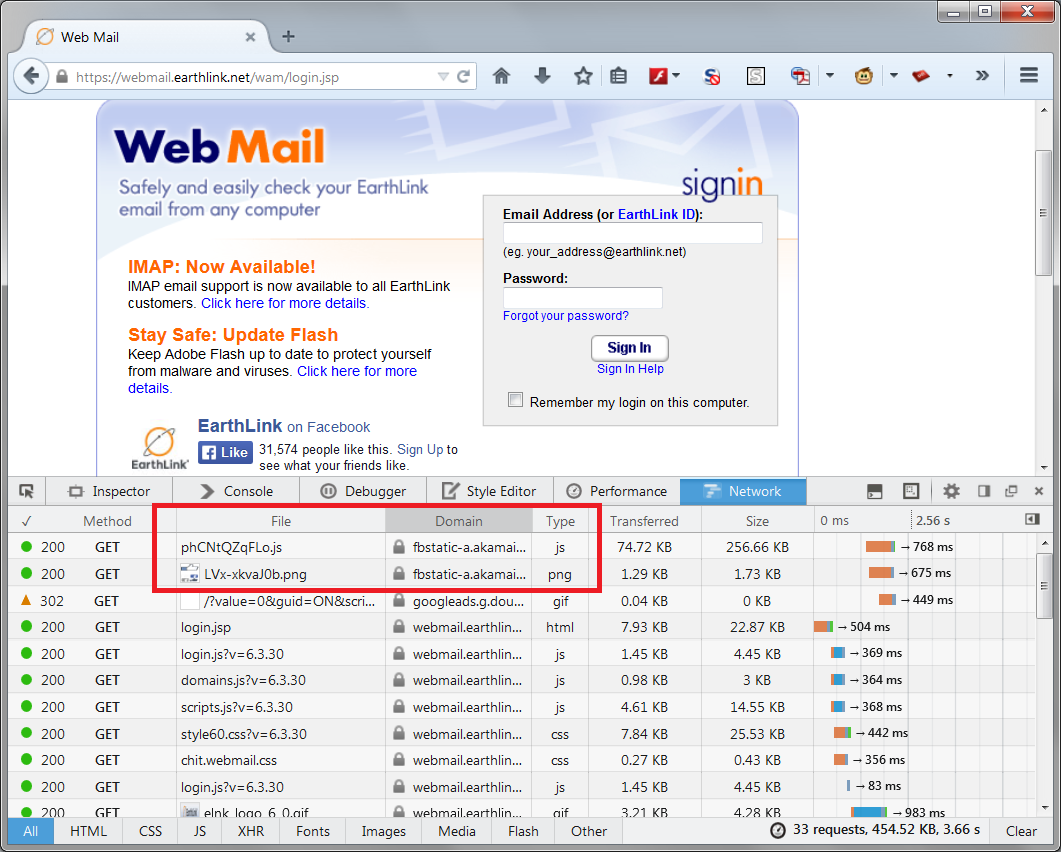The image size is (1061, 852).
Task: Click the PDF add-on toolbar icon
Action: click(x=800, y=76)
